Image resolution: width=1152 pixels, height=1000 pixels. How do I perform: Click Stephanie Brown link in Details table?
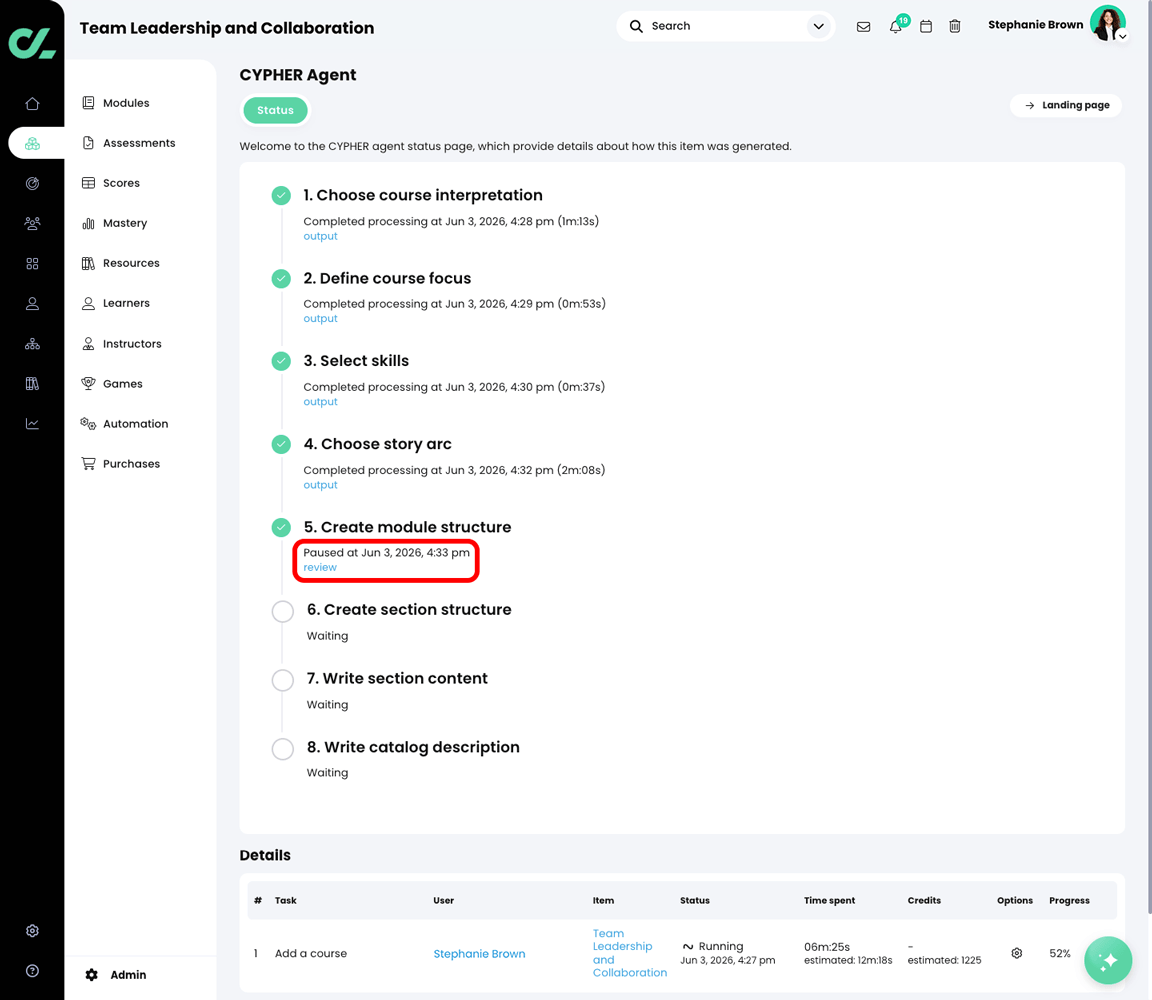(479, 954)
